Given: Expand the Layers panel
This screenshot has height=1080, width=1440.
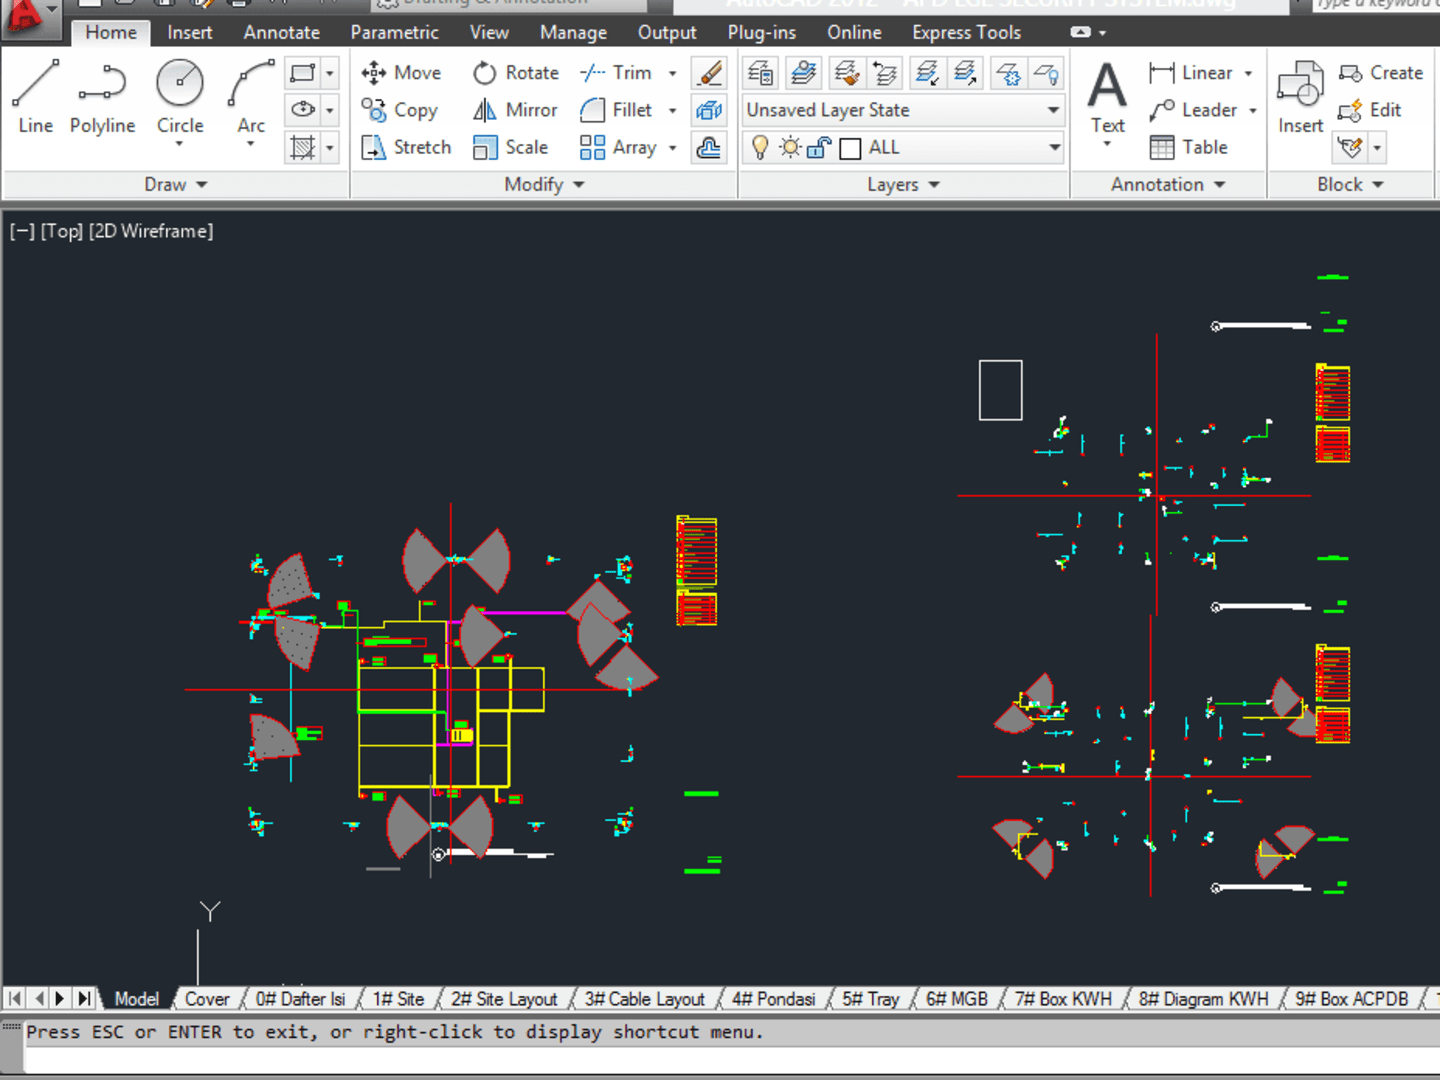Looking at the screenshot, I should click(904, 184).
